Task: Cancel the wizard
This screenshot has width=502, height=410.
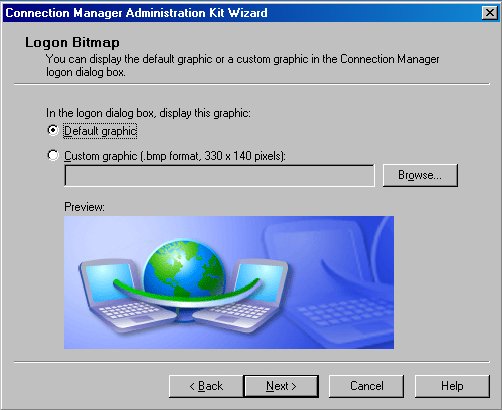Action: point(366,386)
